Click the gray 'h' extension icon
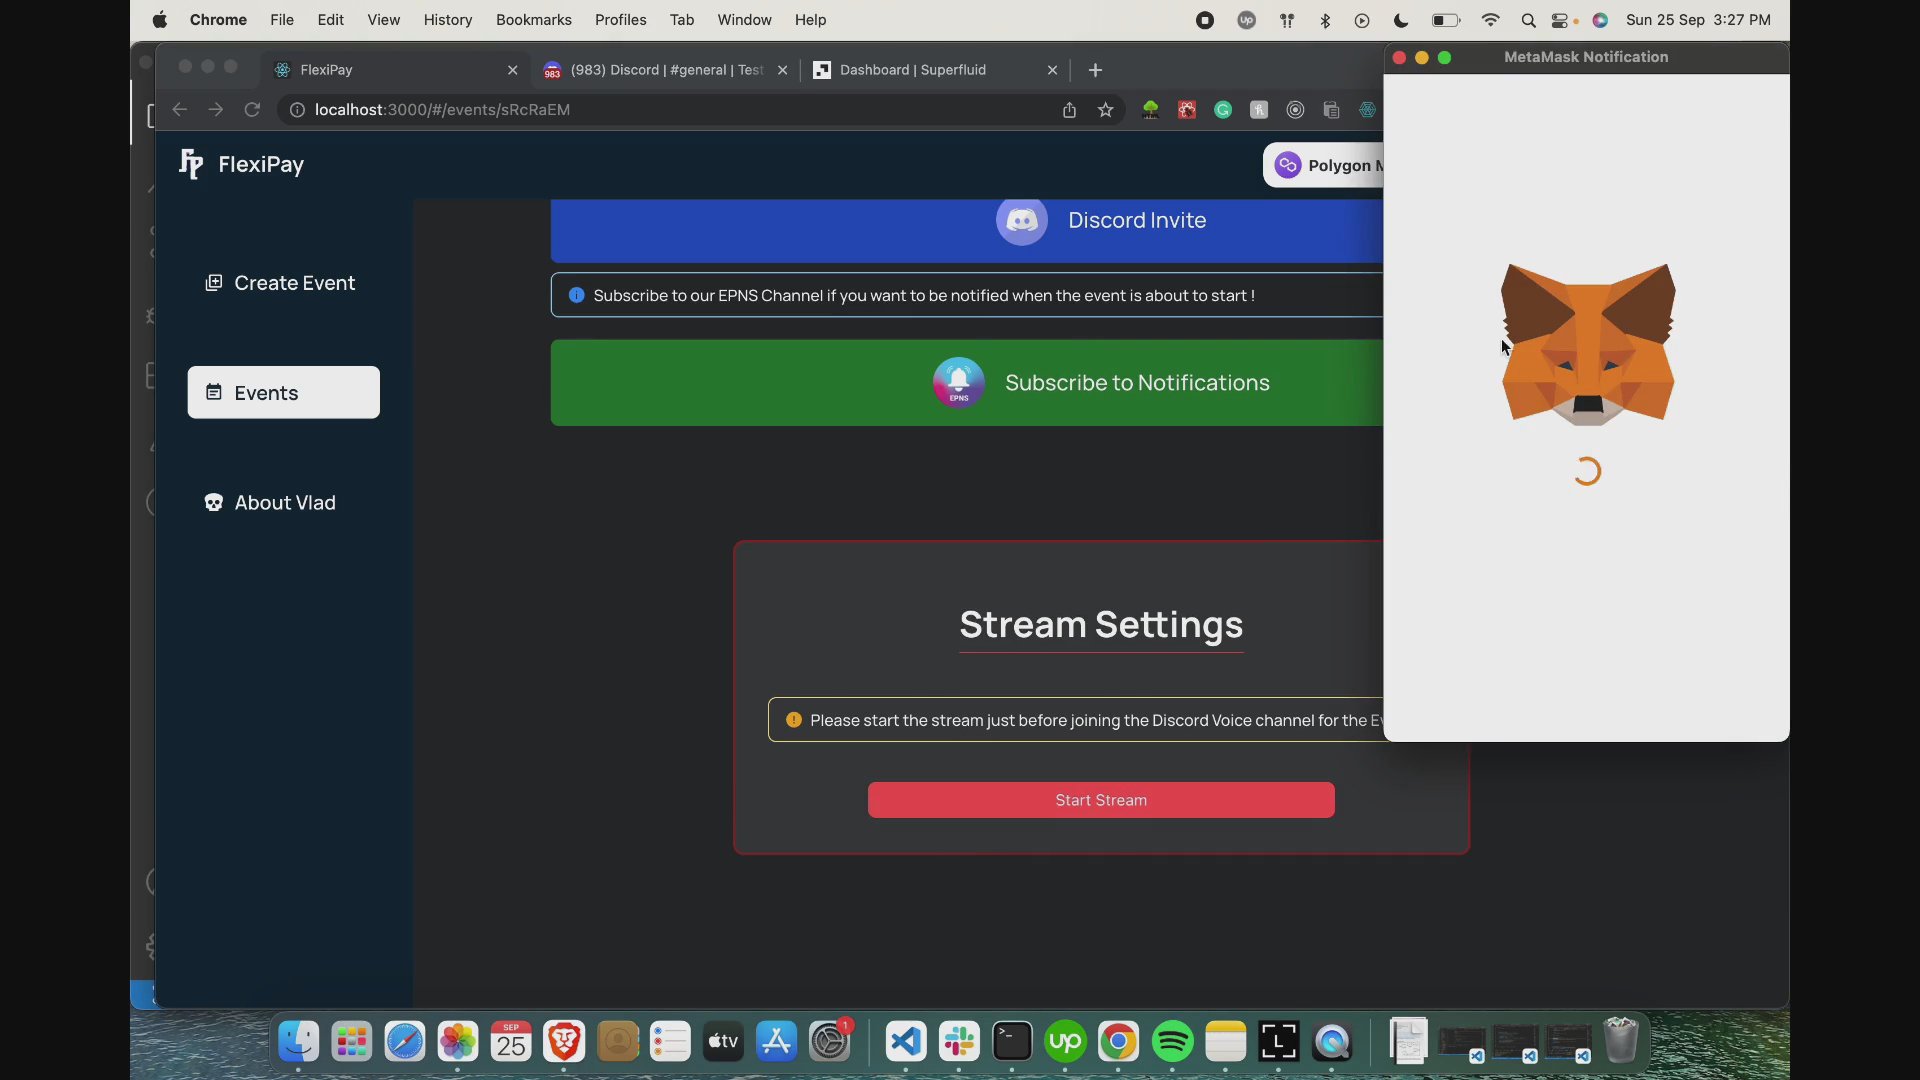 click(1259, 110)
